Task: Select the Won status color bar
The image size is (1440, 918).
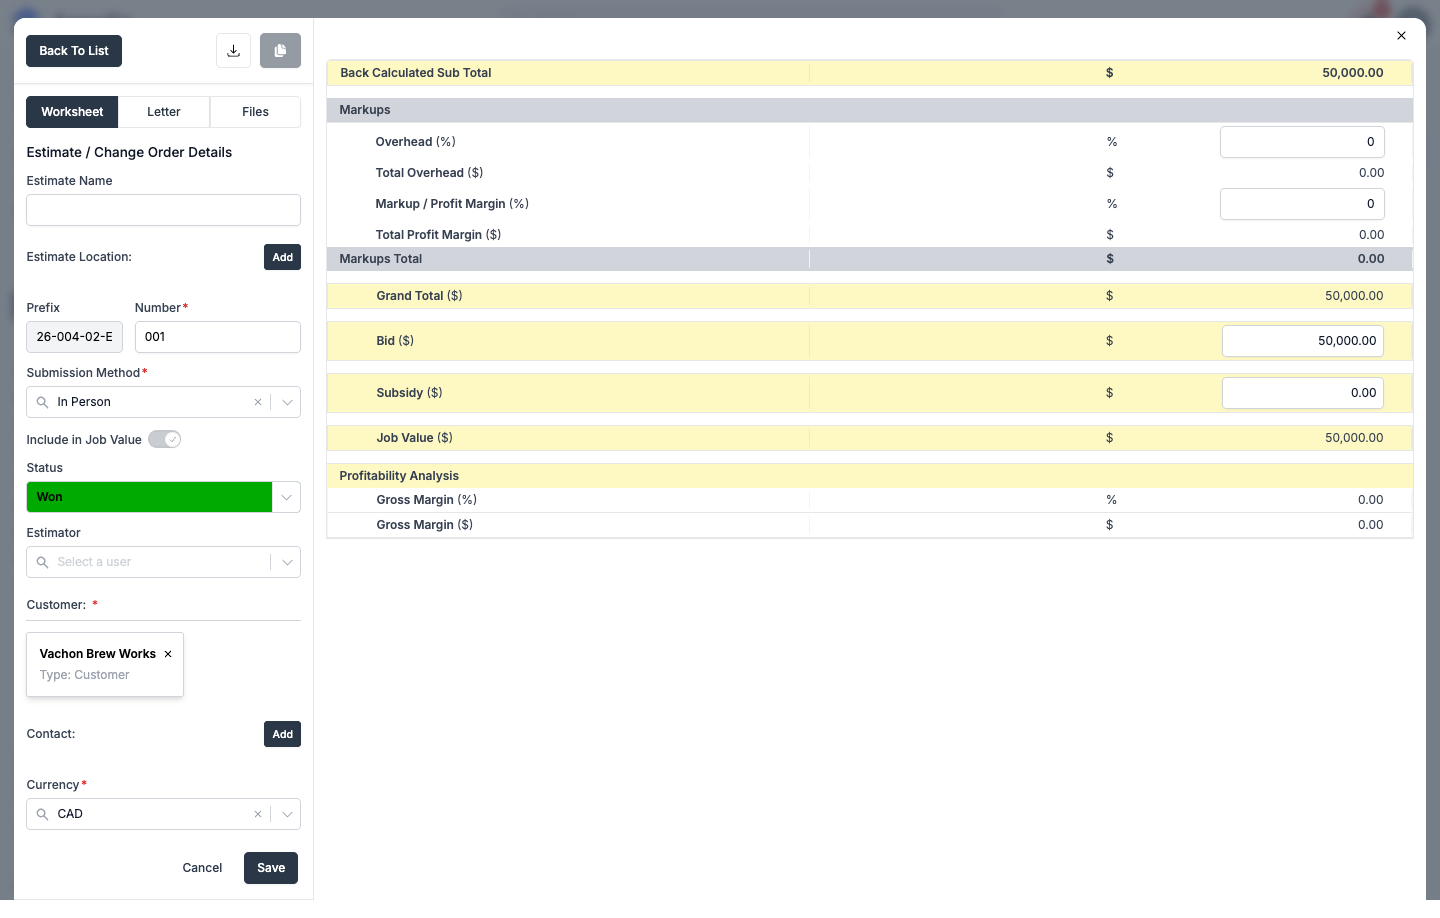Action: (x=149, y=497)
